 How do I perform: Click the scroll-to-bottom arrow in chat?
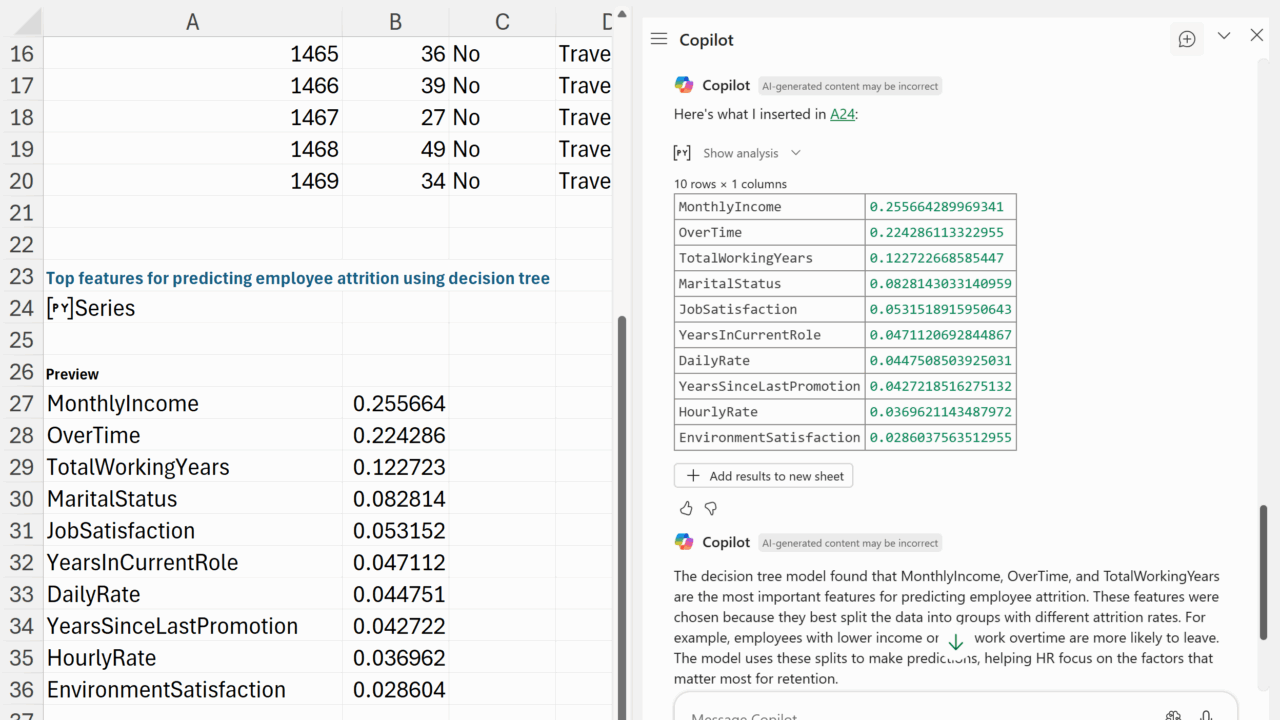(x=955, y=642)
